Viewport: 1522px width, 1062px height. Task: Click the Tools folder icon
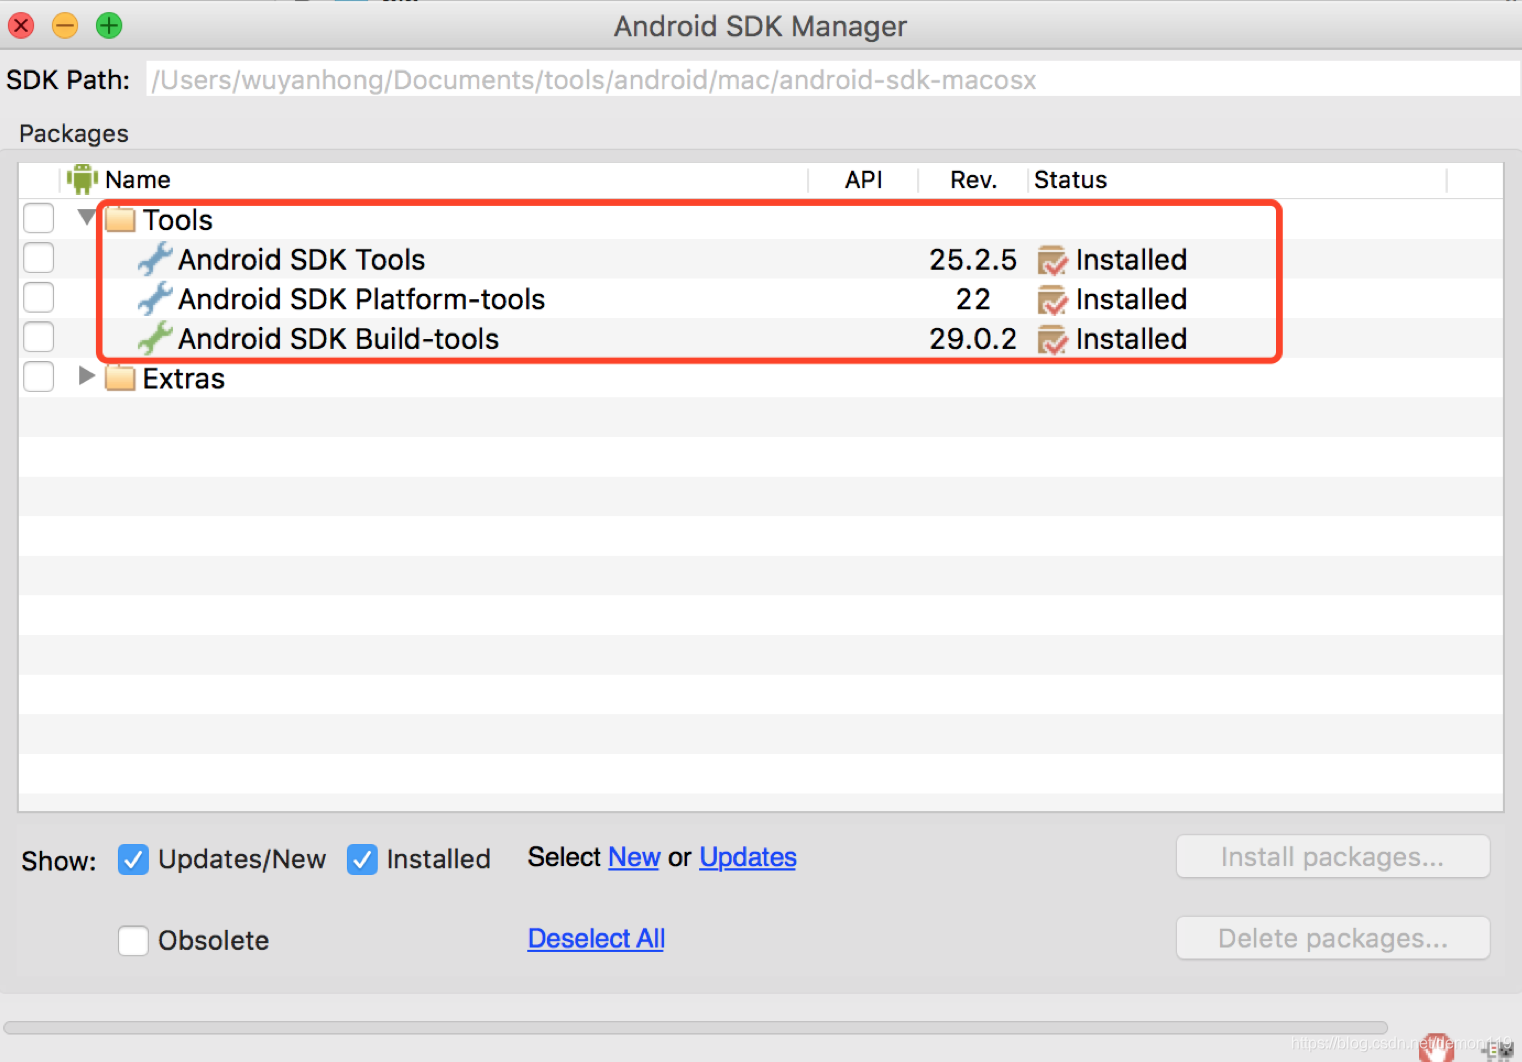[x=120, y=219]
